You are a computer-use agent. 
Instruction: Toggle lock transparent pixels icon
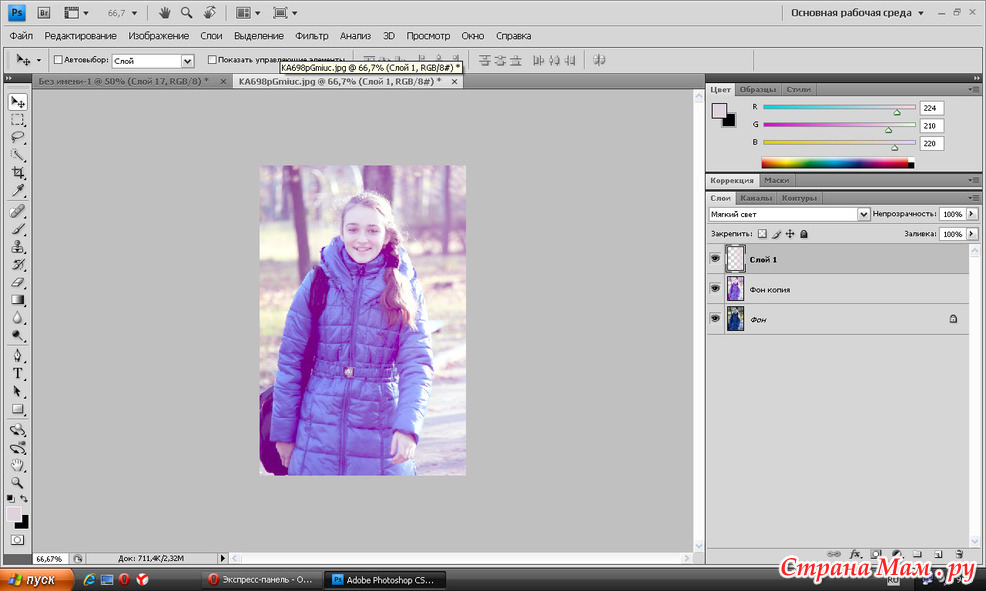point(762,234)
